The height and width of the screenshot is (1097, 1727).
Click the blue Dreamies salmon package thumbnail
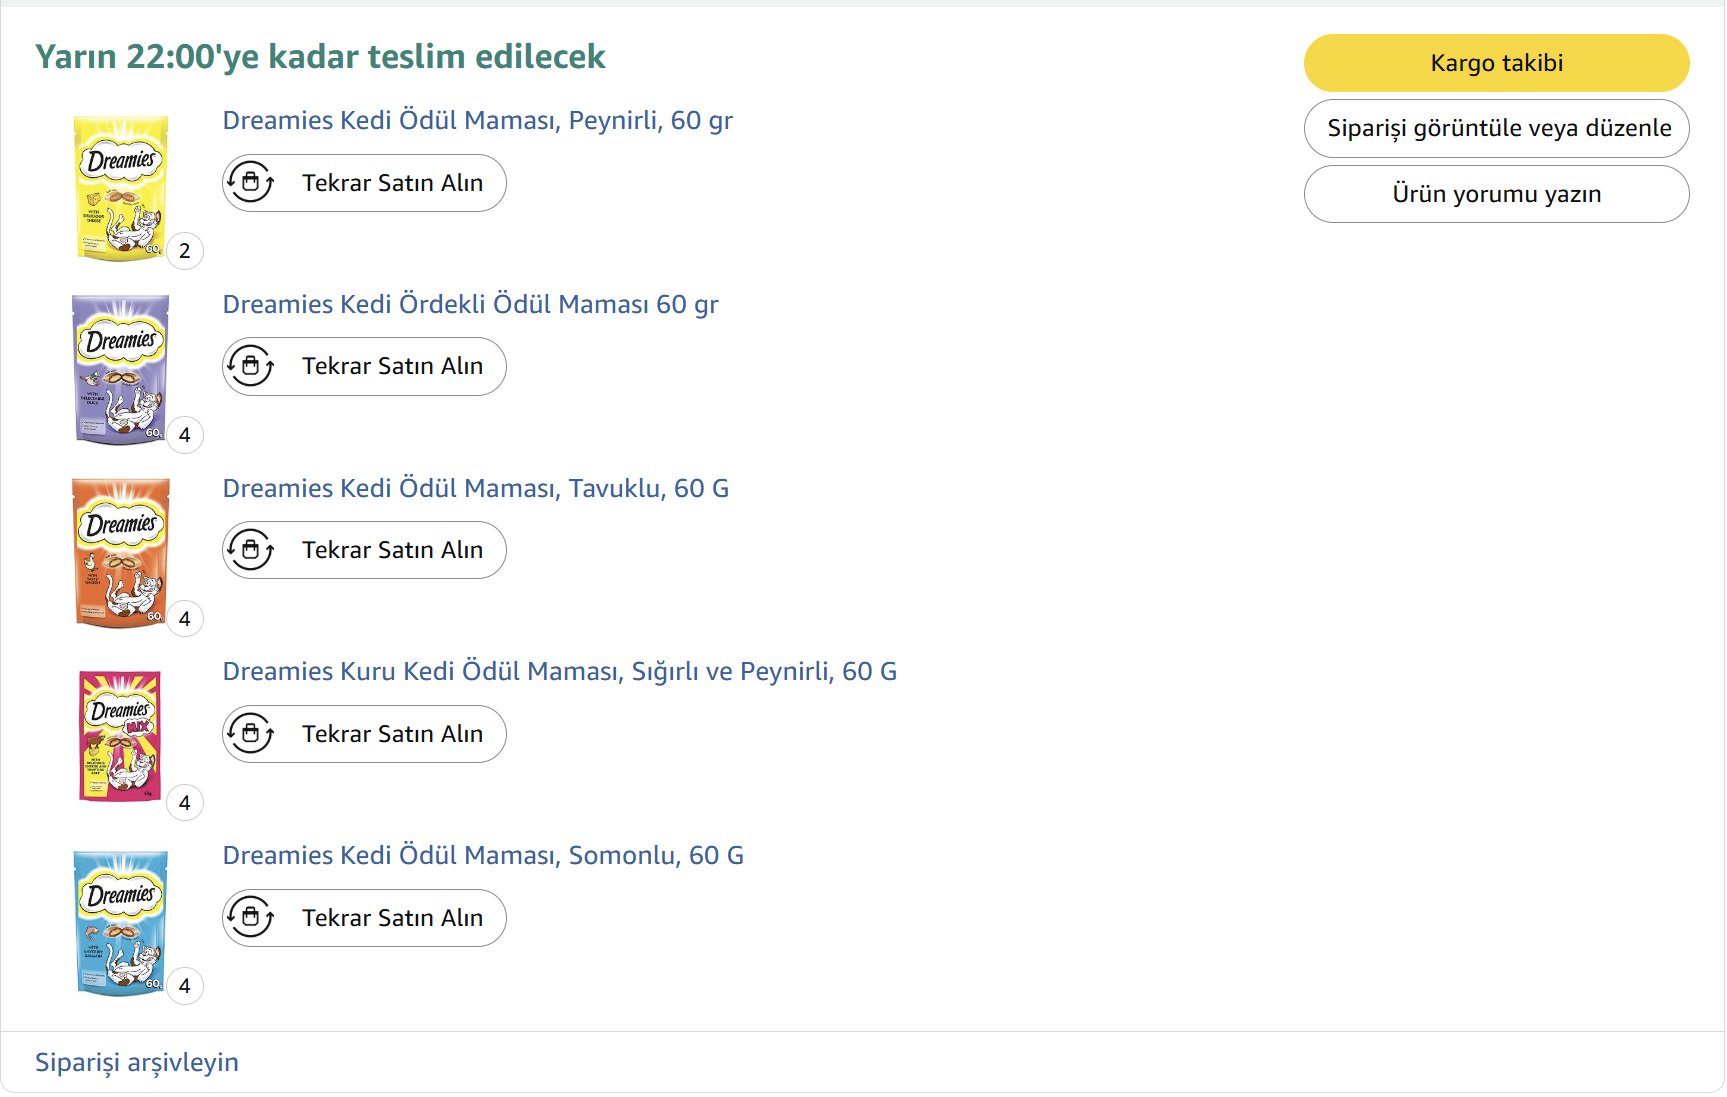(121, 923)
